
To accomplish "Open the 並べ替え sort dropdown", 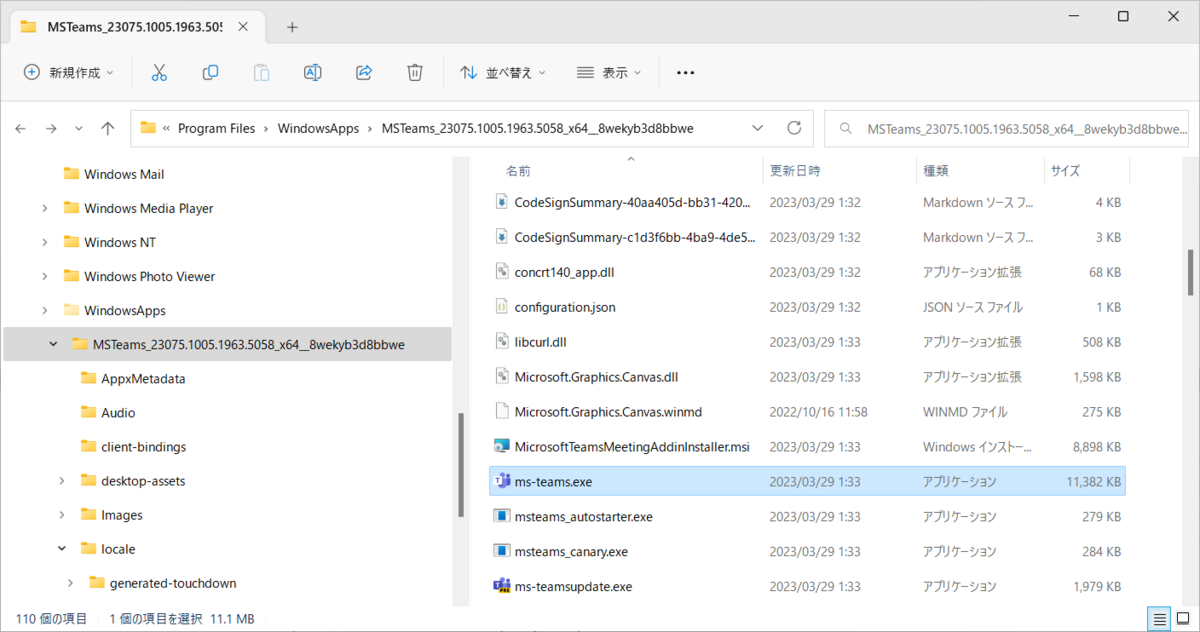I will pyautogui.click(x=503, y=72).
